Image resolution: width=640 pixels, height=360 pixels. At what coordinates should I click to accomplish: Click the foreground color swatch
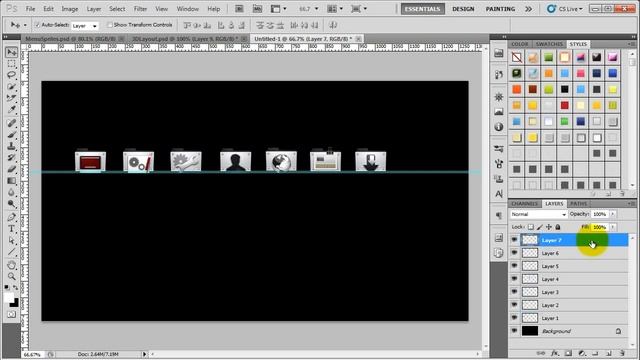click(8, 298)
